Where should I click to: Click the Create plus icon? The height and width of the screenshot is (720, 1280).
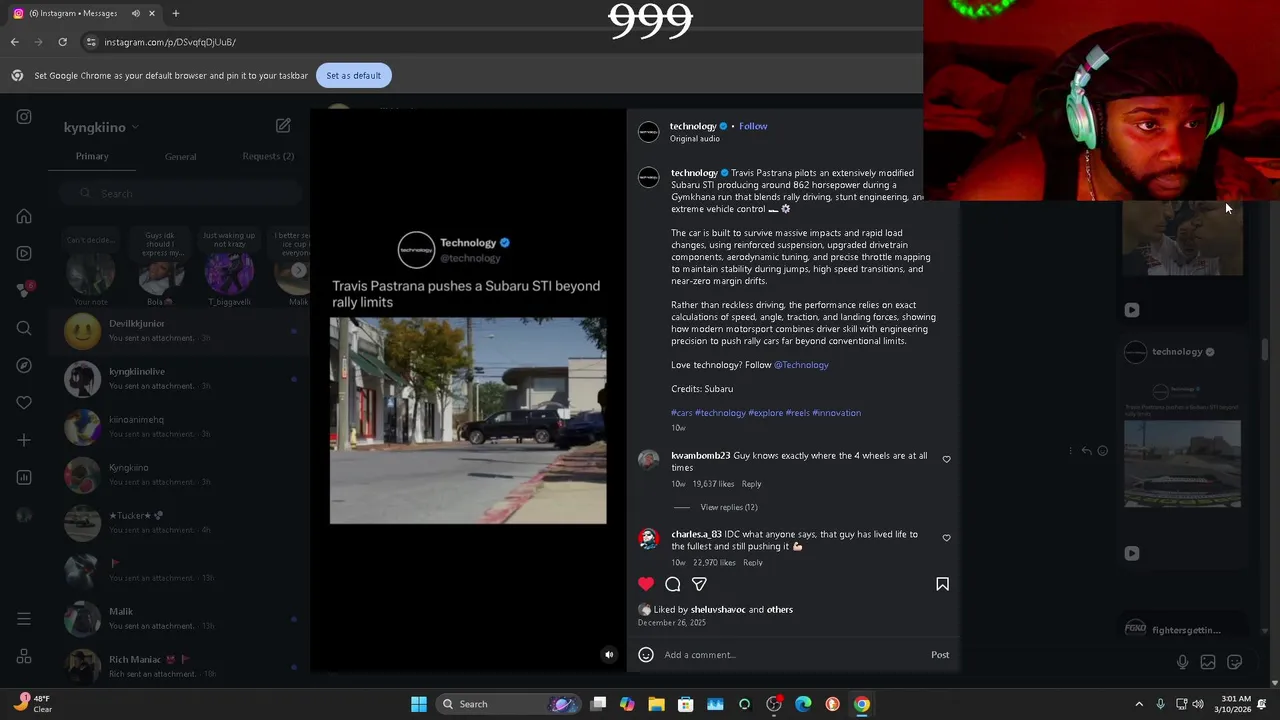tap(24, 440)
